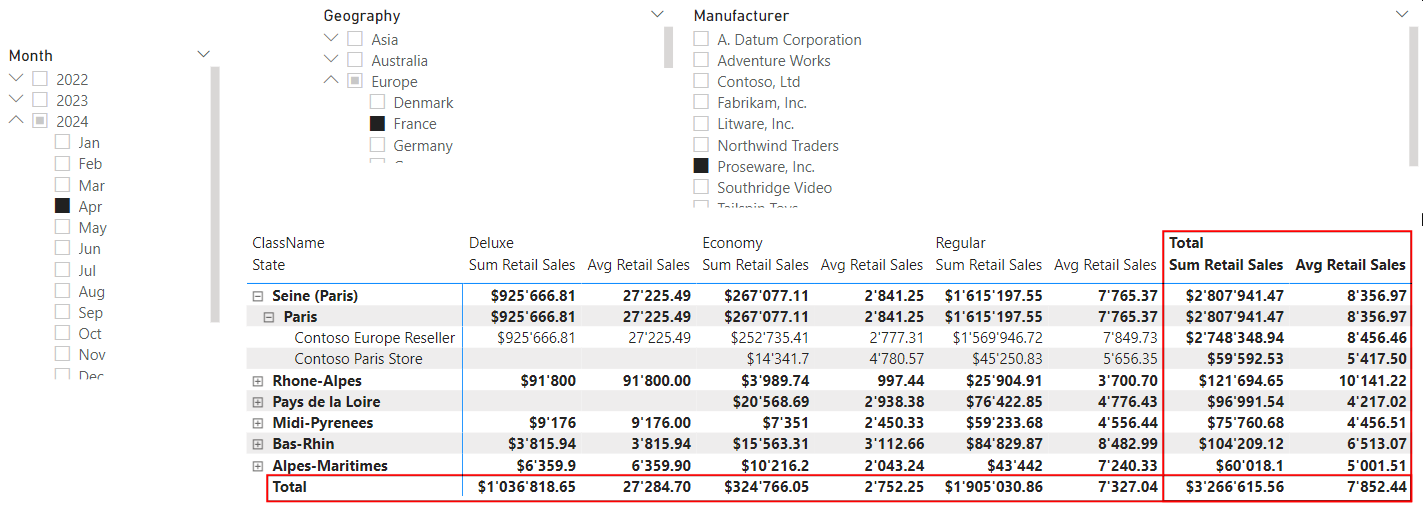Screen dimensions: 1423x527
Task: Expand the Bas-Rhin row
Action: tap(258, 444)
